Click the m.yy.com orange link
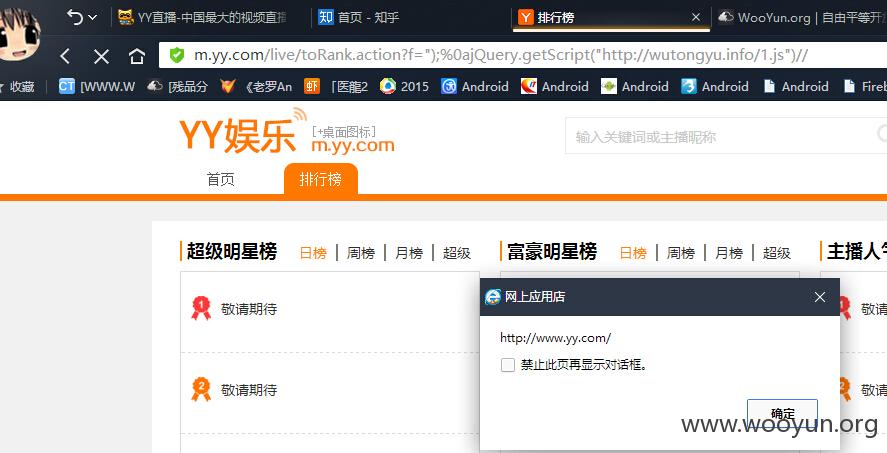This screenshot has width=887, height=453. [x=352, y=146]
